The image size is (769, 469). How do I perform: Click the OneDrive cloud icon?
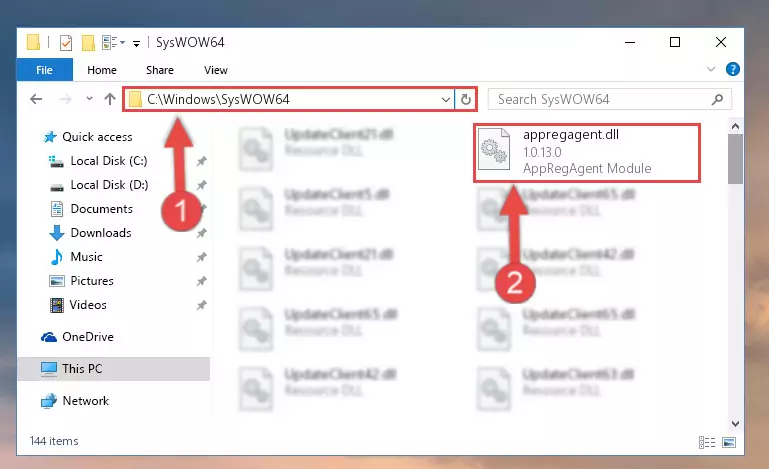[49, 337]
